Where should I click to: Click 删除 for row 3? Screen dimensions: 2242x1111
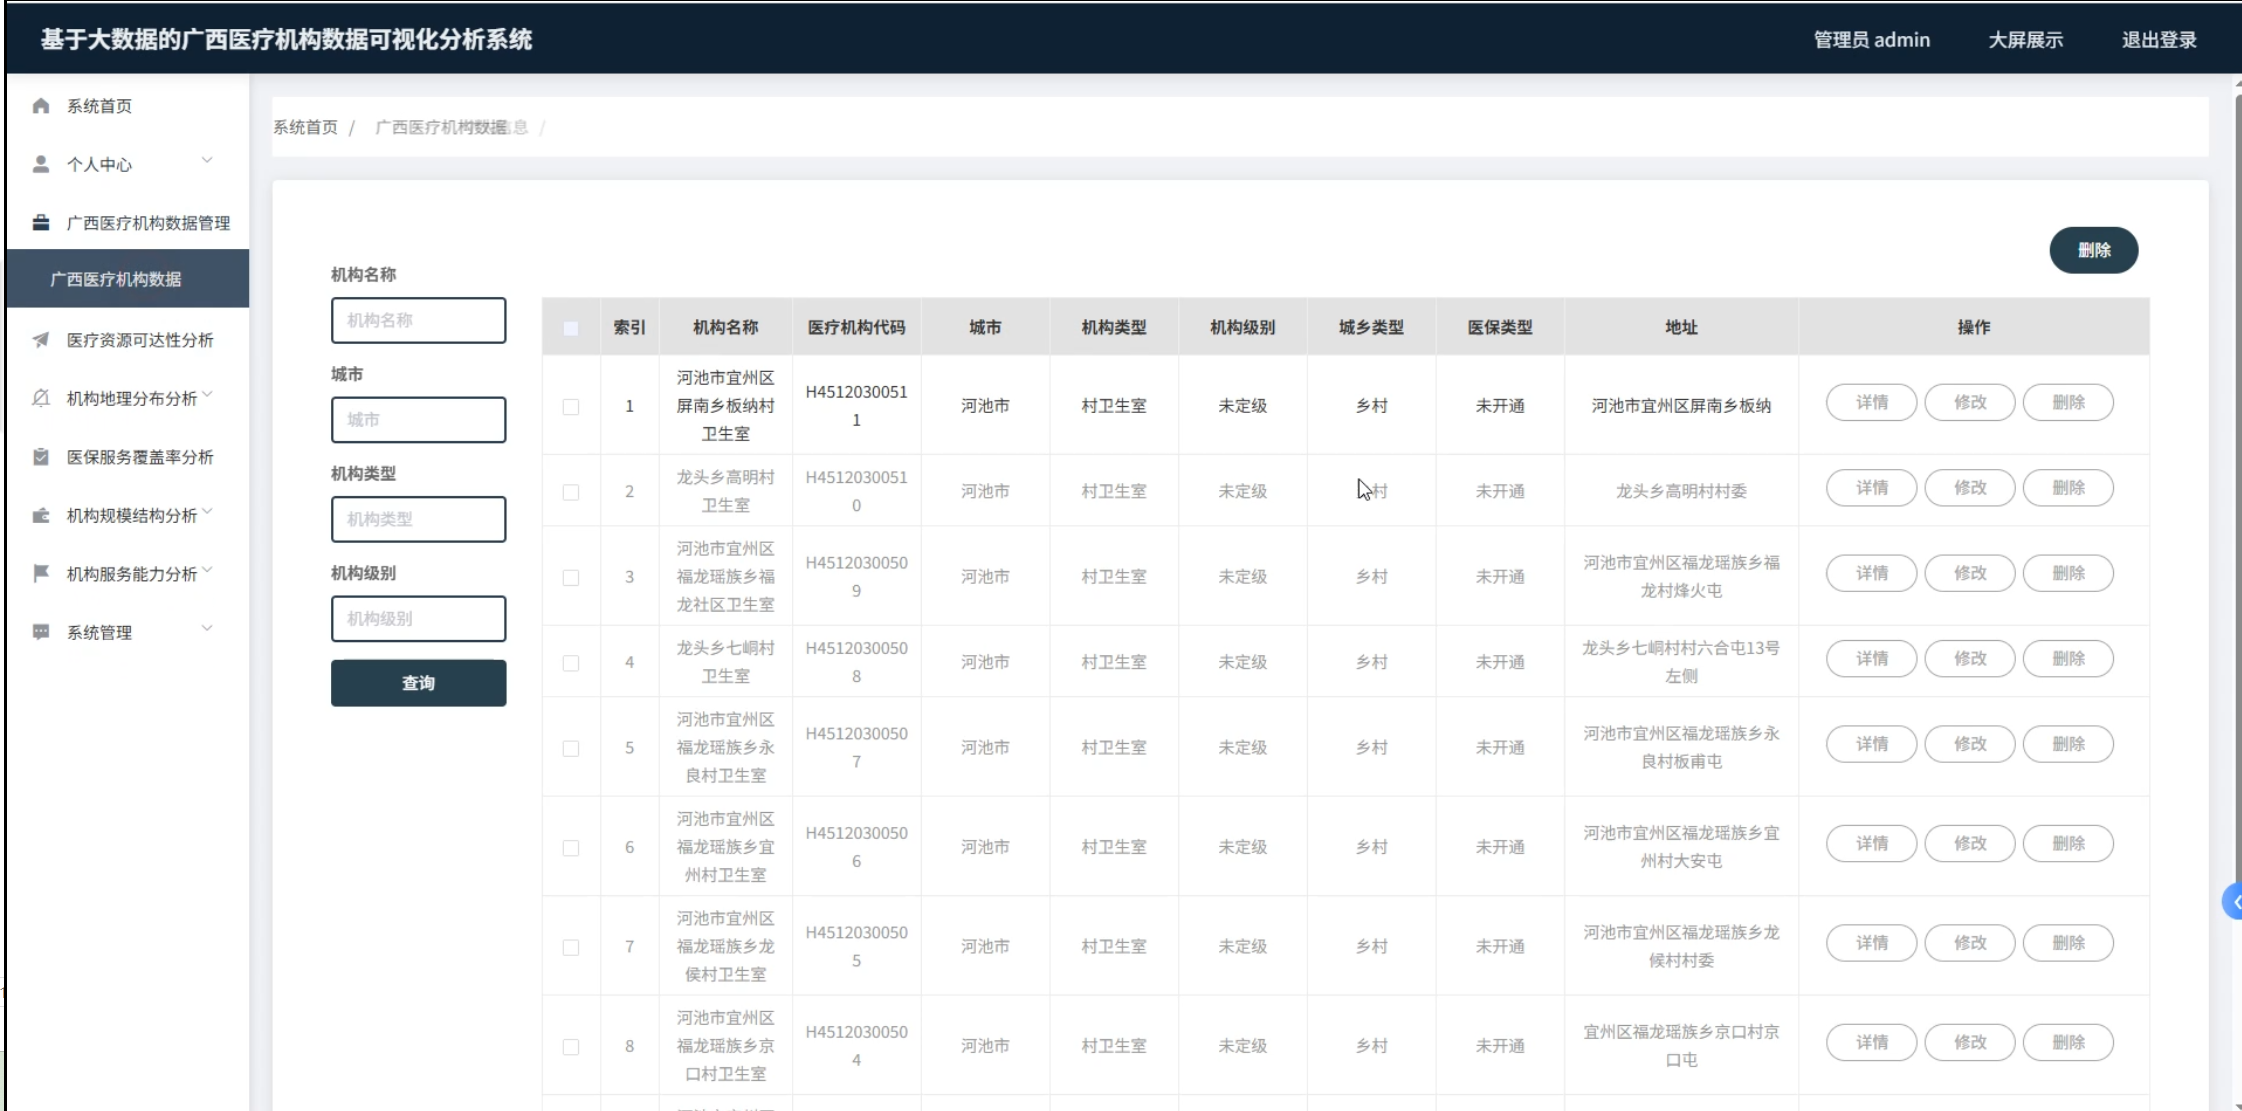[2068, 573]
